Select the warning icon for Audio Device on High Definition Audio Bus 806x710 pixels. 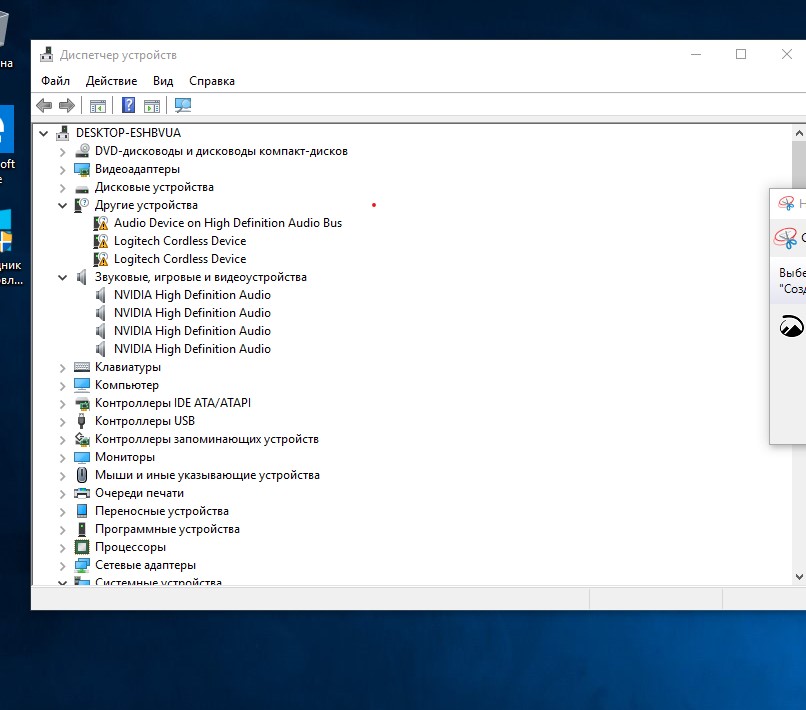coord(101,223)
